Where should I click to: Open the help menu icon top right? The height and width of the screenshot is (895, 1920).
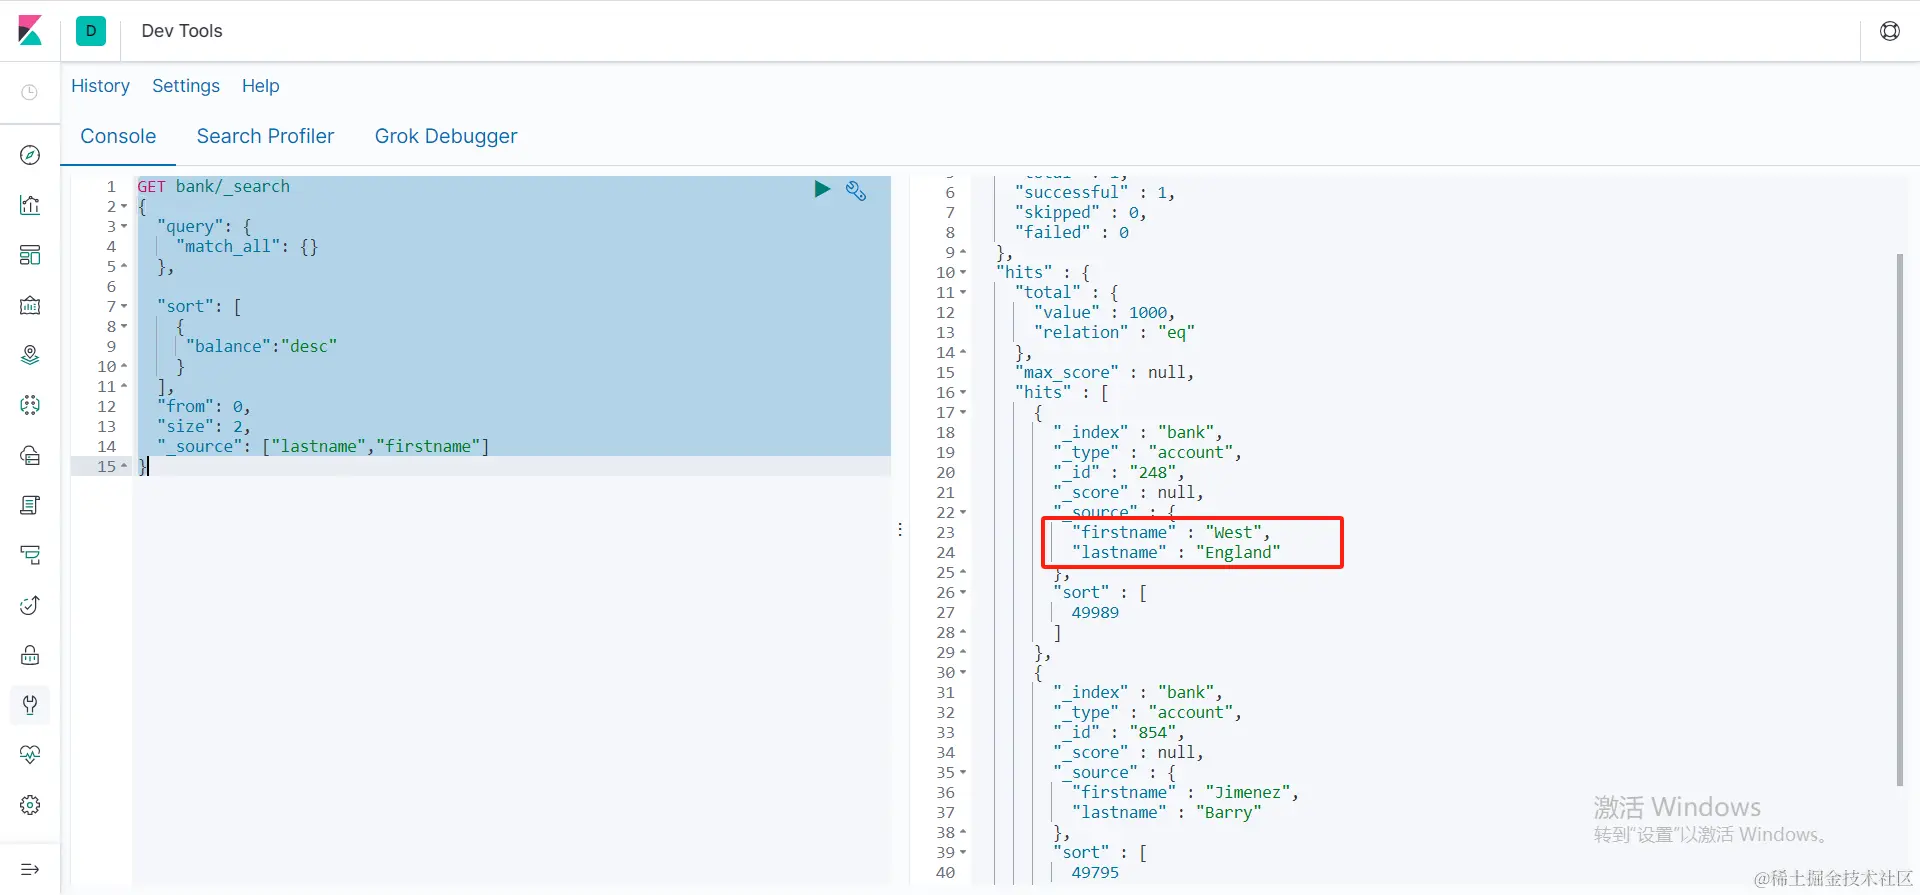(x=1890, y=31)
